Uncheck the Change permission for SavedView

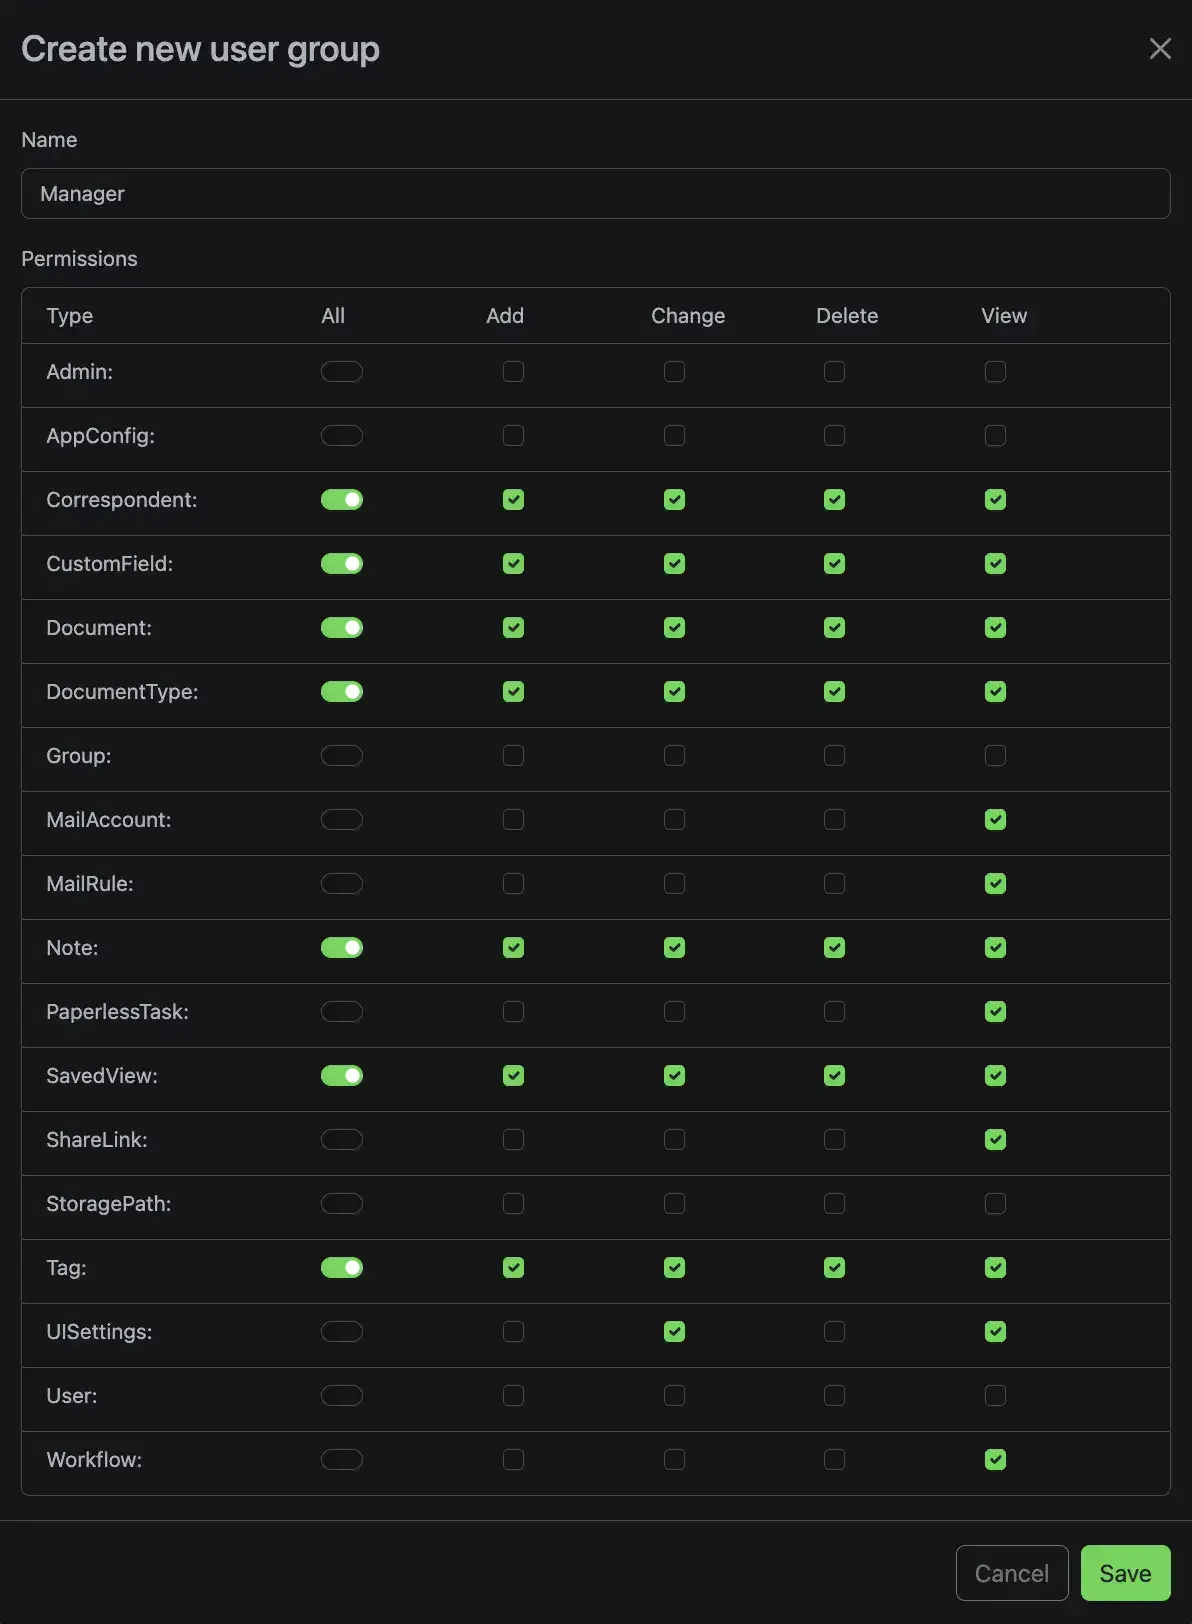675,1076
